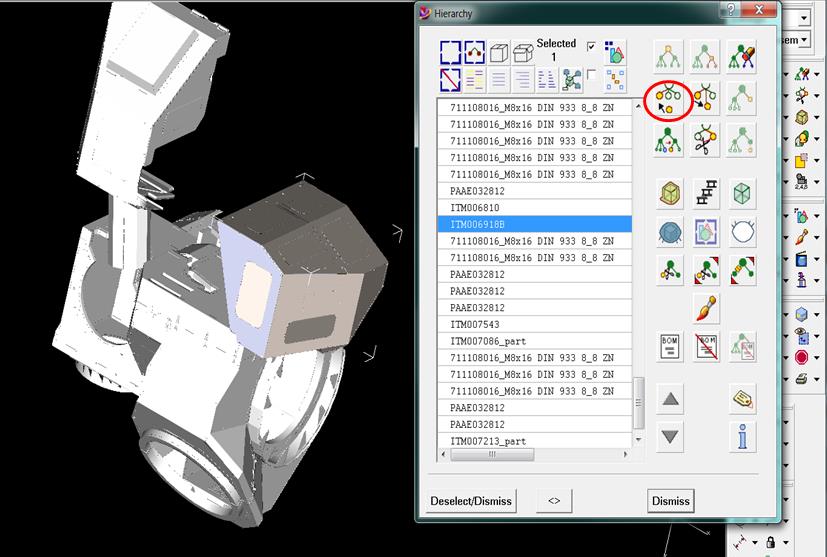This screenshot has height=557, width=827.
Task: Select the ITM007086_part list entry
Action: [535, 341]
